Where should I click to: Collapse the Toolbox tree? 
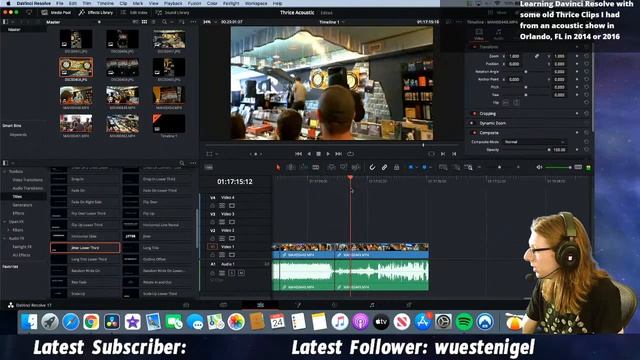4,172
